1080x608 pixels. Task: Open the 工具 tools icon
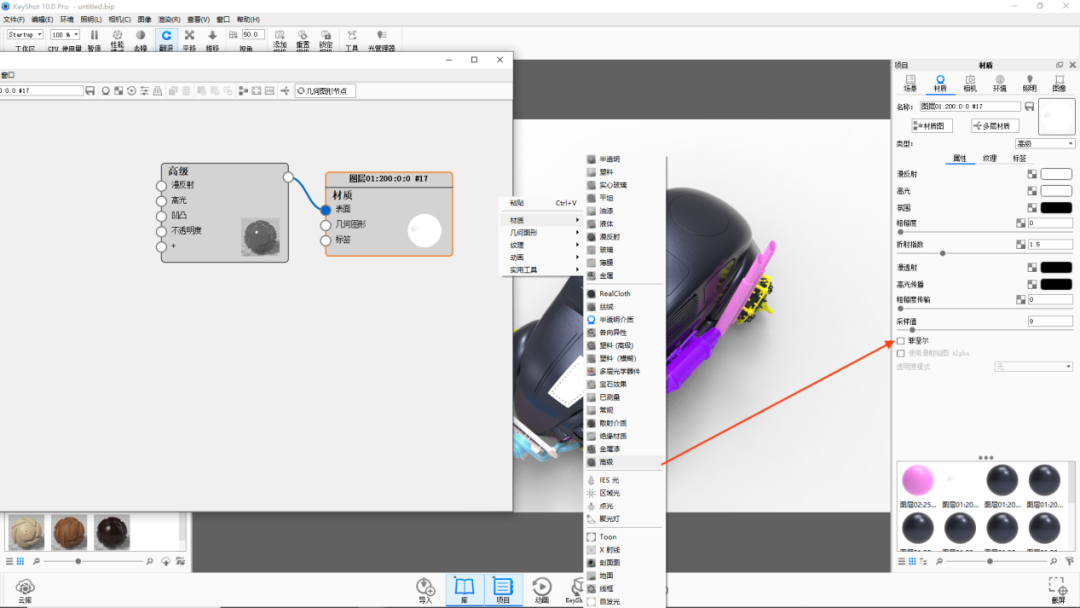point(352,35)
